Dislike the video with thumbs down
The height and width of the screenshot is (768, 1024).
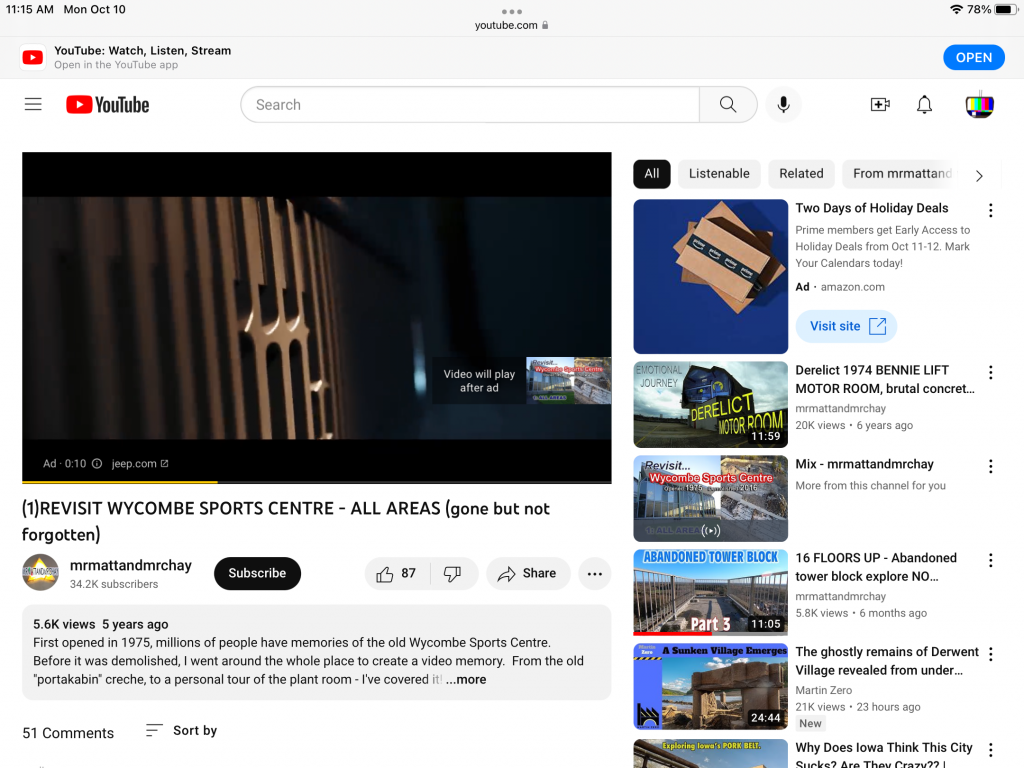point(452,573)
